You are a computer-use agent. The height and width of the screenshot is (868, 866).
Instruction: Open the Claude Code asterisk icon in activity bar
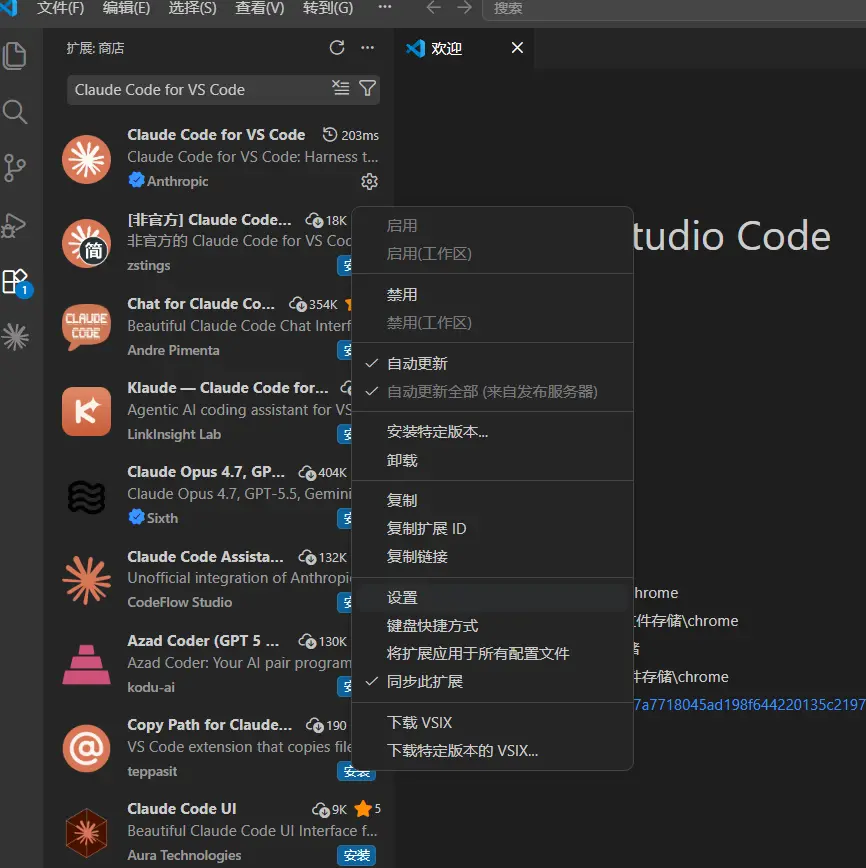pyautogui.click(x=15, y=337)
